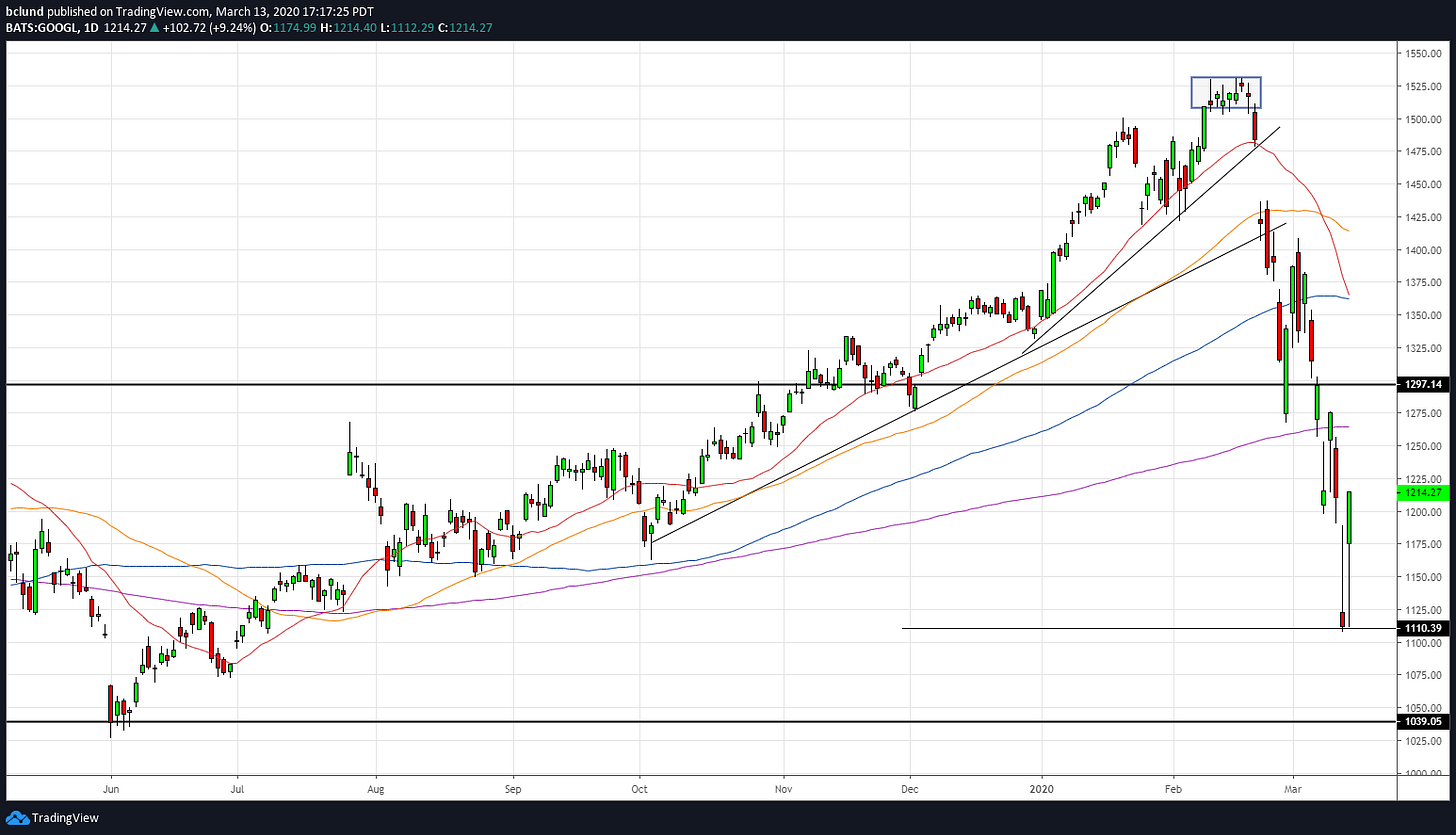
Task: Click the 1000.00 price axis label
Action: (1421, 773)
